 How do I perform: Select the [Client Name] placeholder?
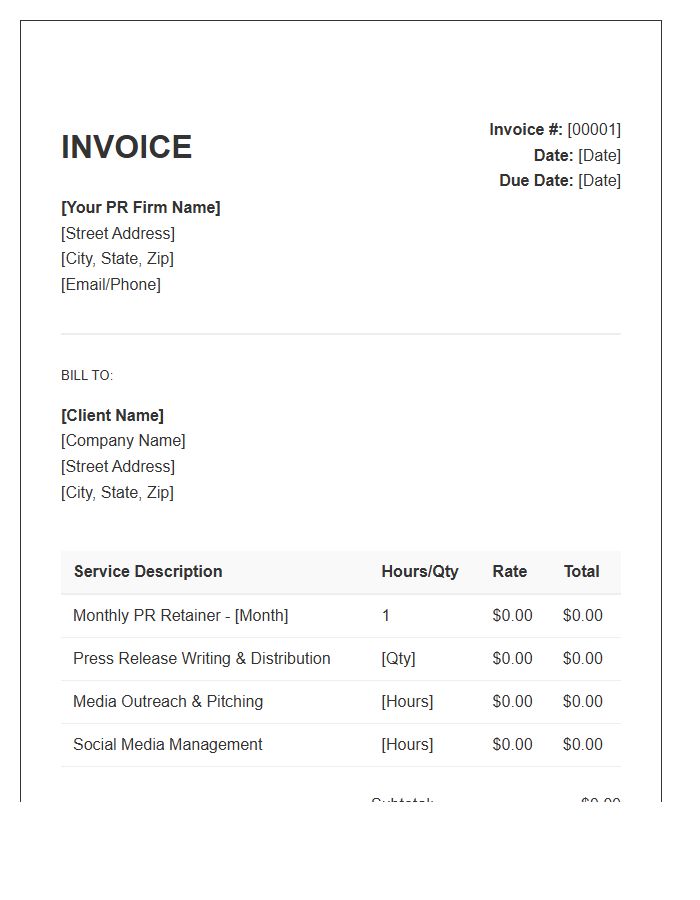[112, 416]
